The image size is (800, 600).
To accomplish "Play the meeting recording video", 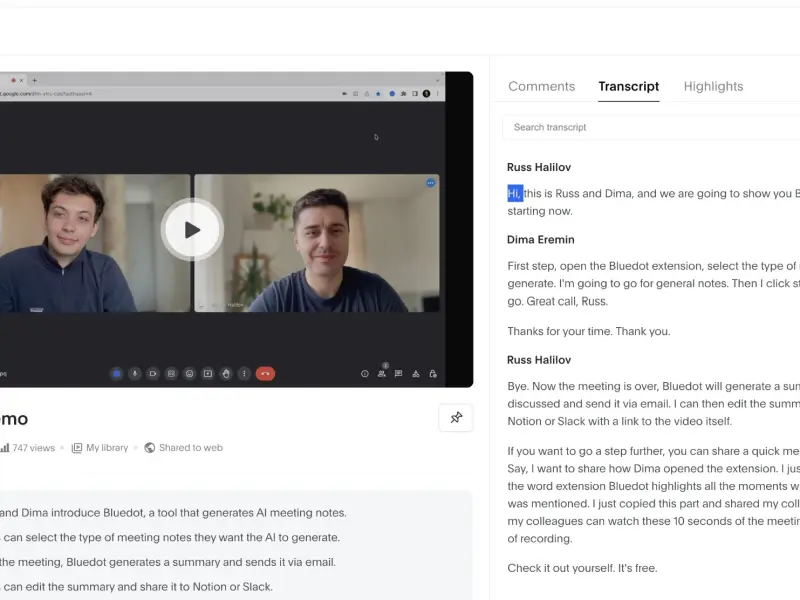I will (192, 230).
